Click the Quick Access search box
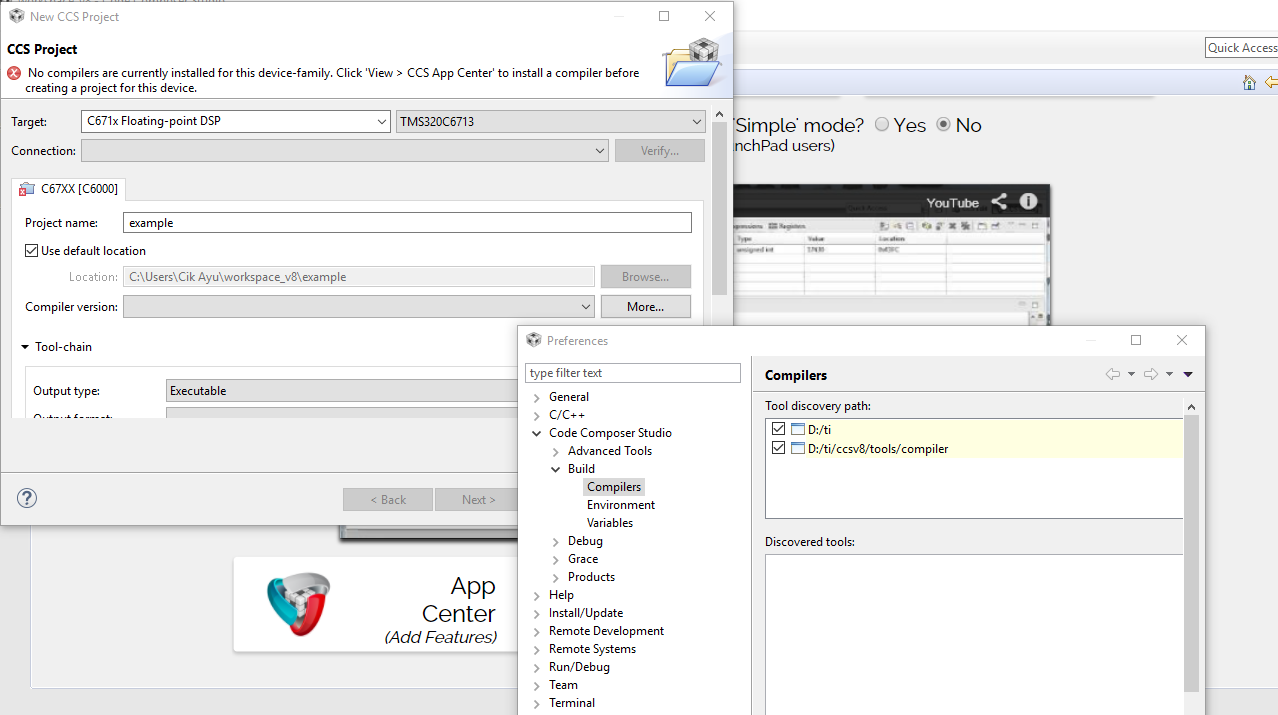The image size is (1278, 715). (x=1241, y=48)
